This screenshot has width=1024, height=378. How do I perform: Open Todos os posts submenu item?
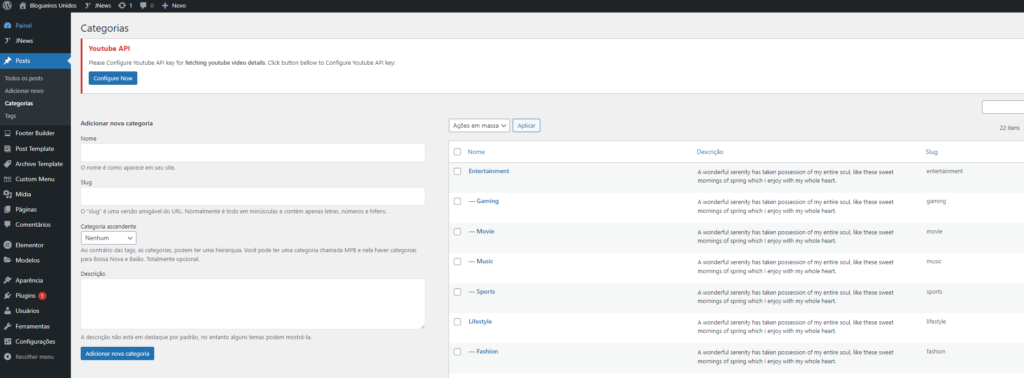(24, 78)
